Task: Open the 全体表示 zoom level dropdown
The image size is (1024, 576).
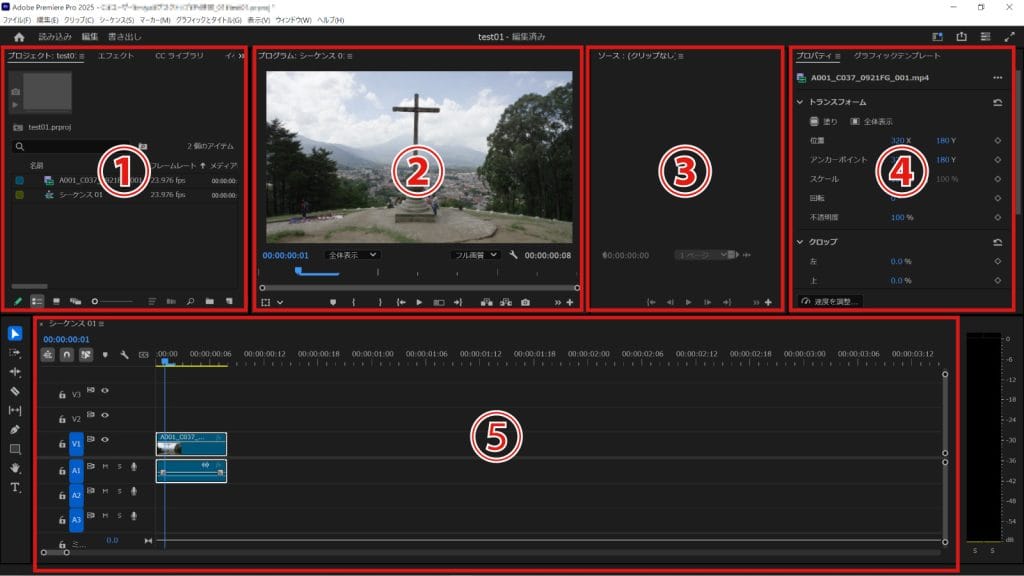Action: 354,255
